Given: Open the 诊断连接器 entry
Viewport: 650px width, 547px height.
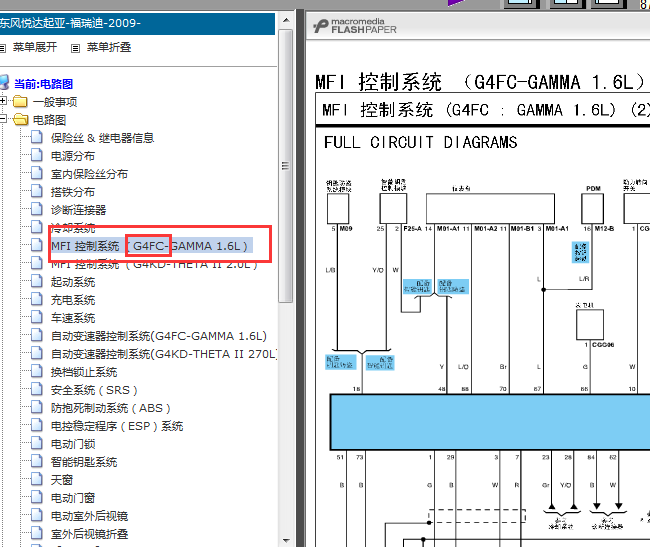Looking at the screenshot, I should (x=78, y=210).
